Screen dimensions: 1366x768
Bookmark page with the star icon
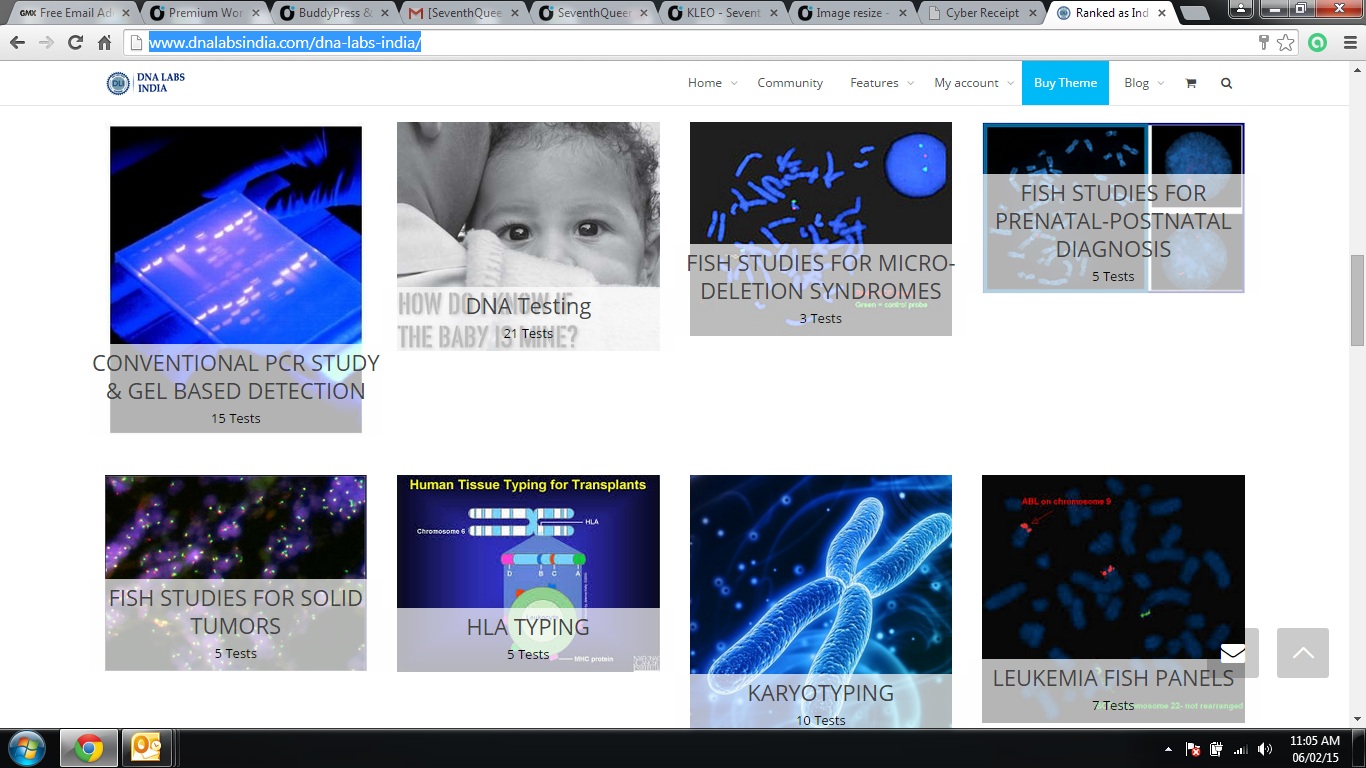pyautogui.click(x=1286, y=43)
